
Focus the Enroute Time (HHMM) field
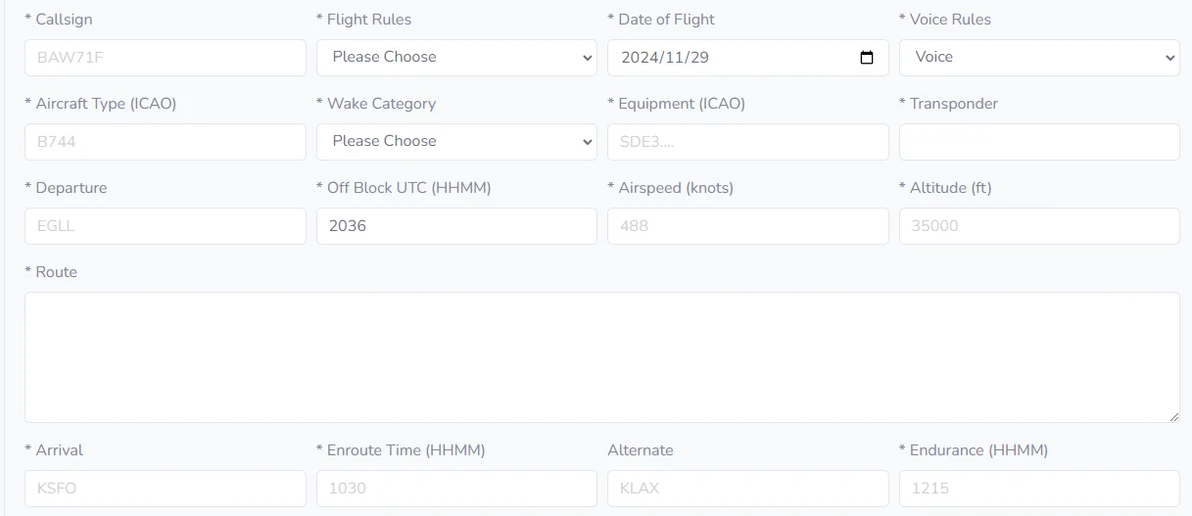[456, 488]
